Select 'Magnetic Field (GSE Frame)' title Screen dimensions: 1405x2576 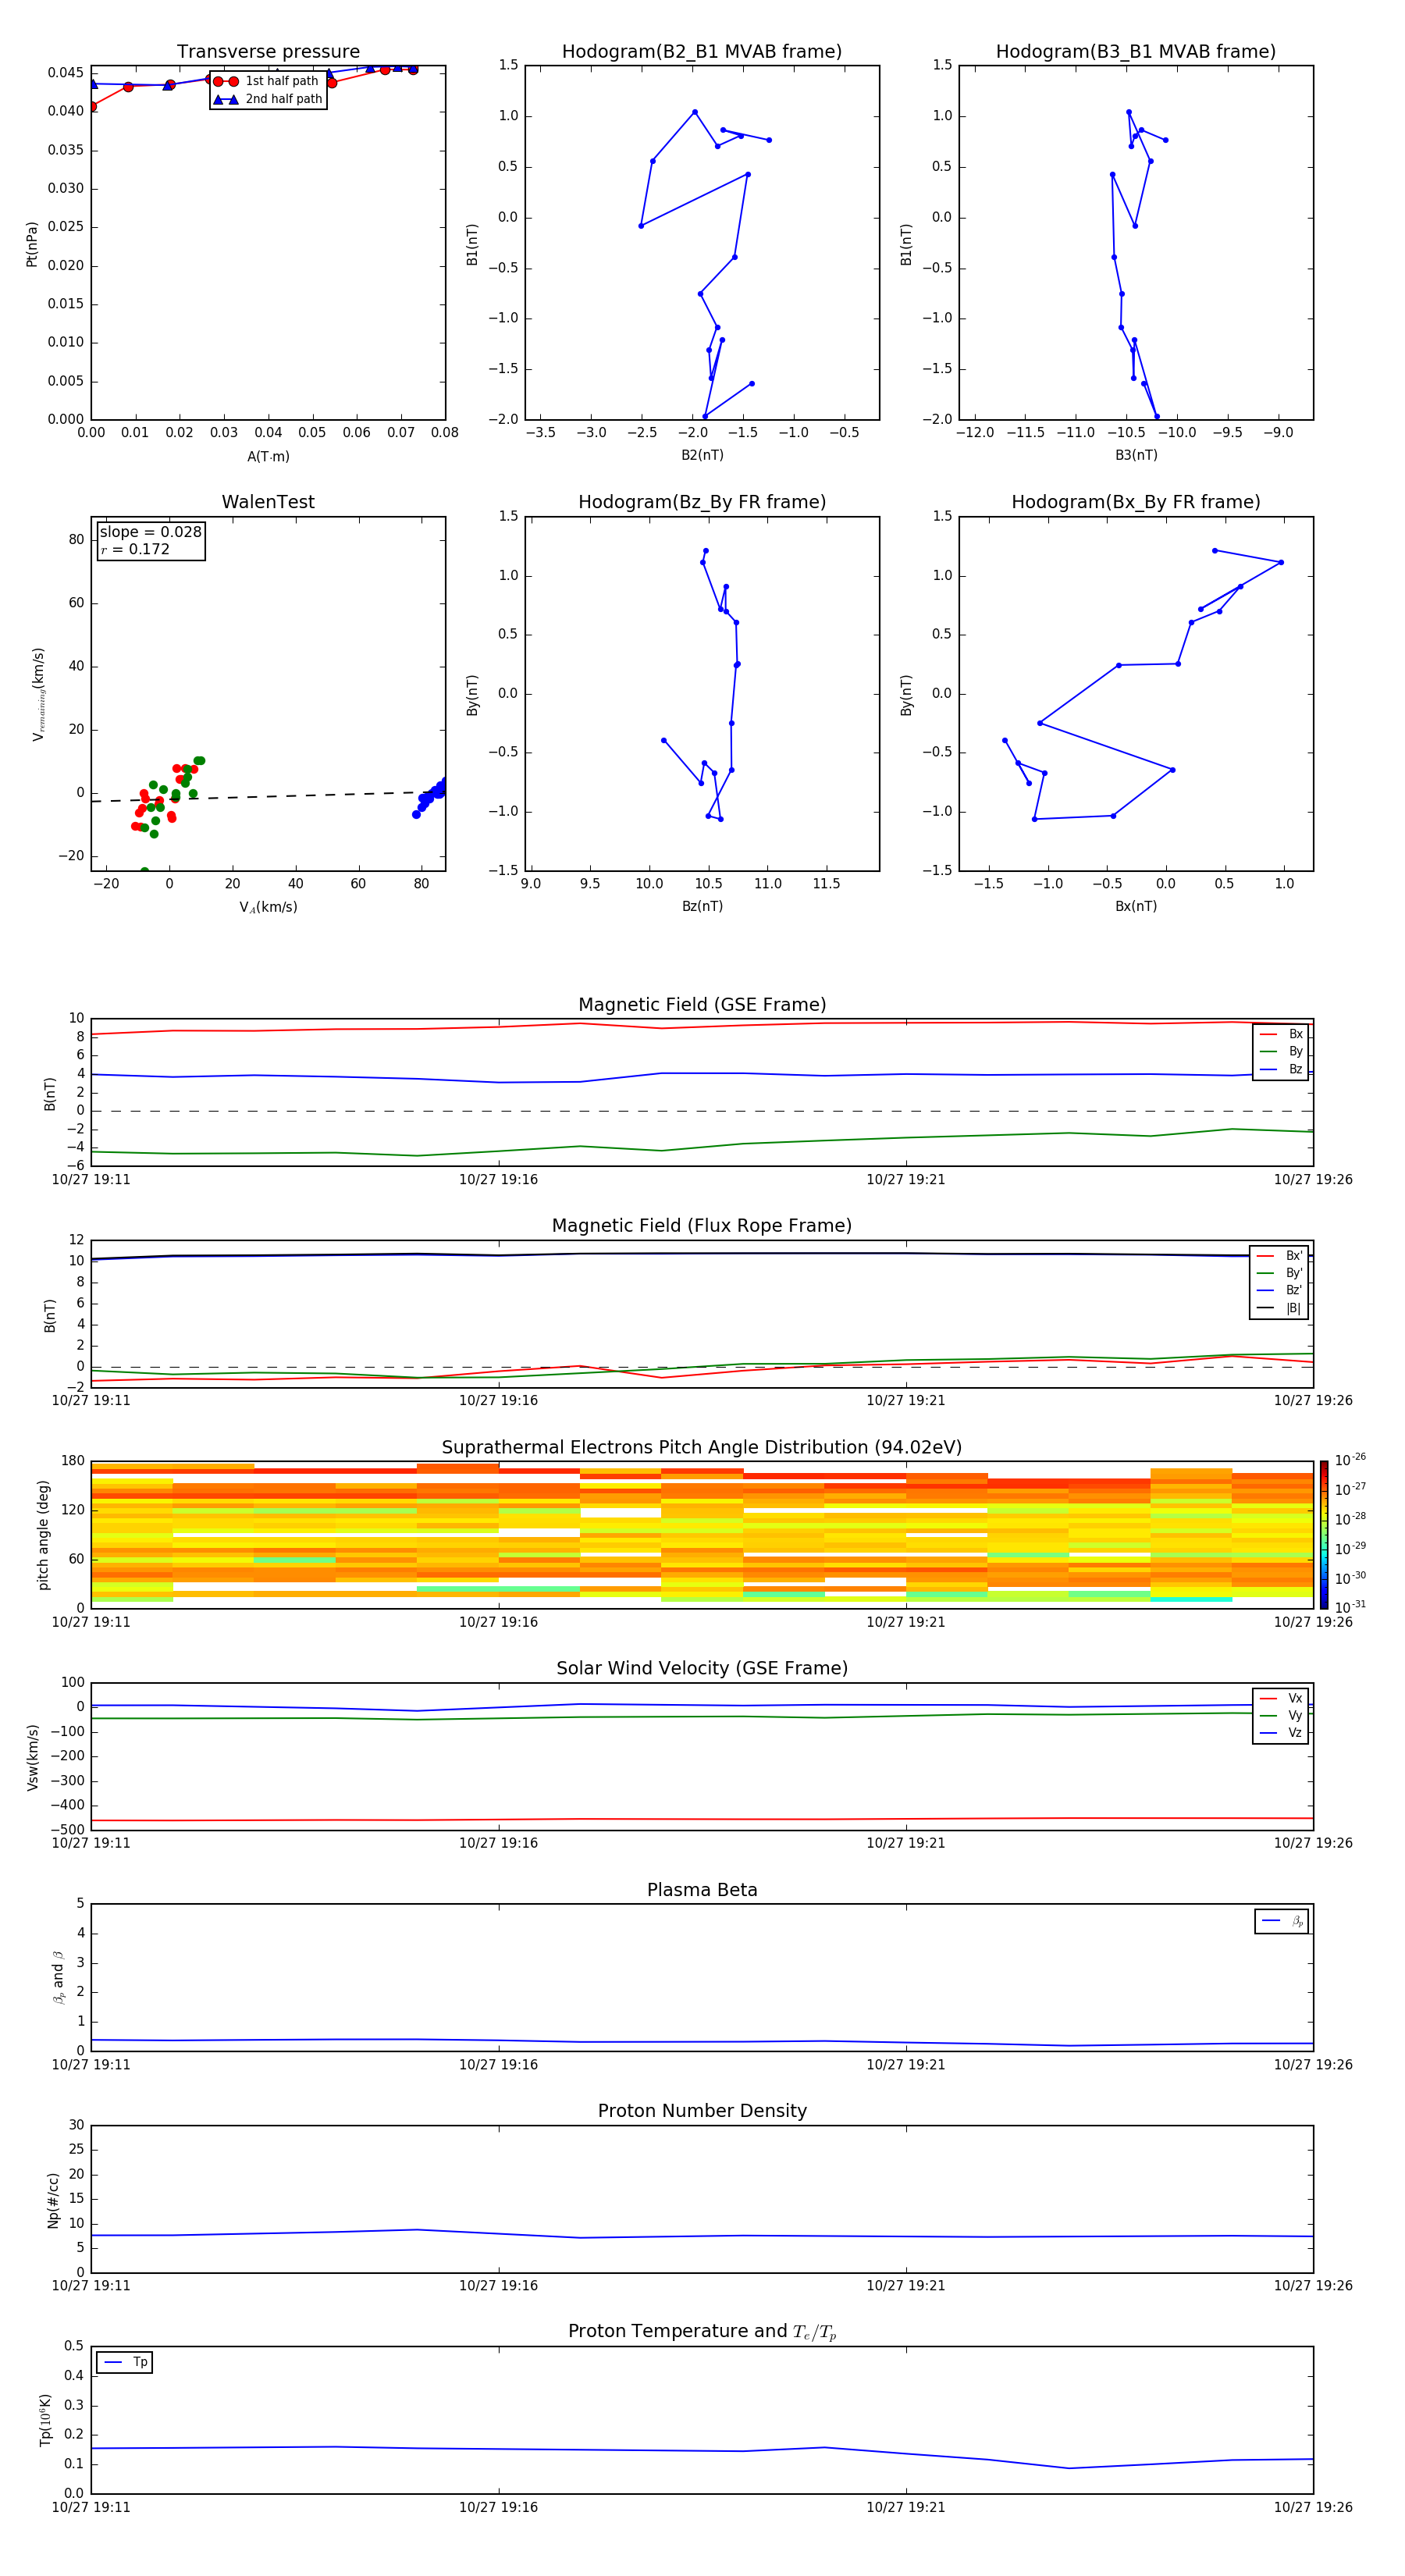pyautogui.click(x=702, y=1005)
